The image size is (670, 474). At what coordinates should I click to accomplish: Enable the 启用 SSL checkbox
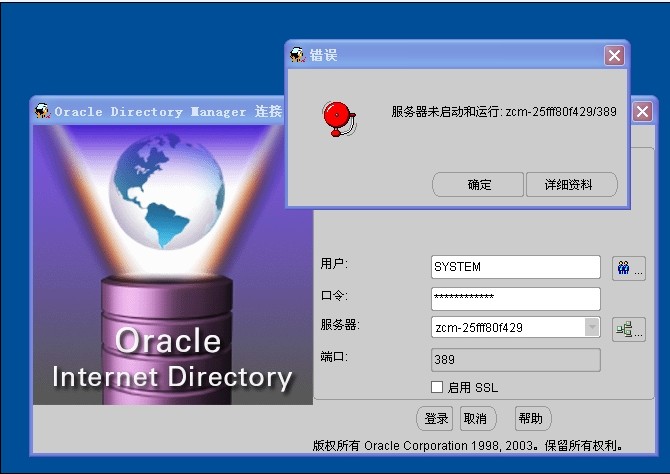click(x=437, y=387)
